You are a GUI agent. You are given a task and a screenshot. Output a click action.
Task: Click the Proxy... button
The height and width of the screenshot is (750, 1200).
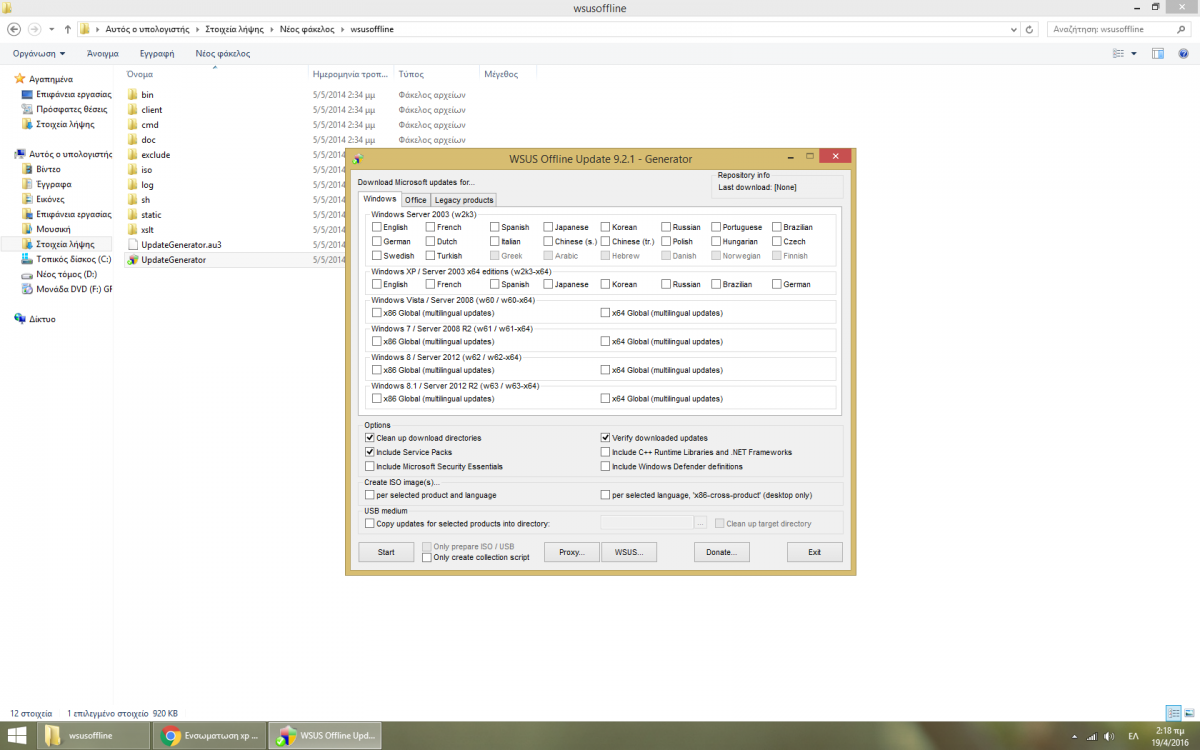(571, 552)
